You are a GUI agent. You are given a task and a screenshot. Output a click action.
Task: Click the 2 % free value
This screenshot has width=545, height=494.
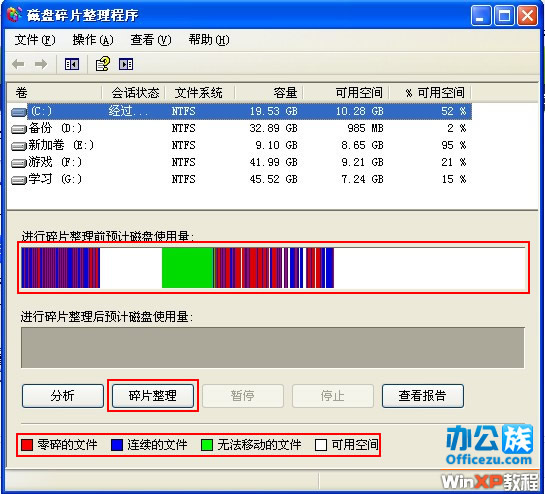point(457,128)
